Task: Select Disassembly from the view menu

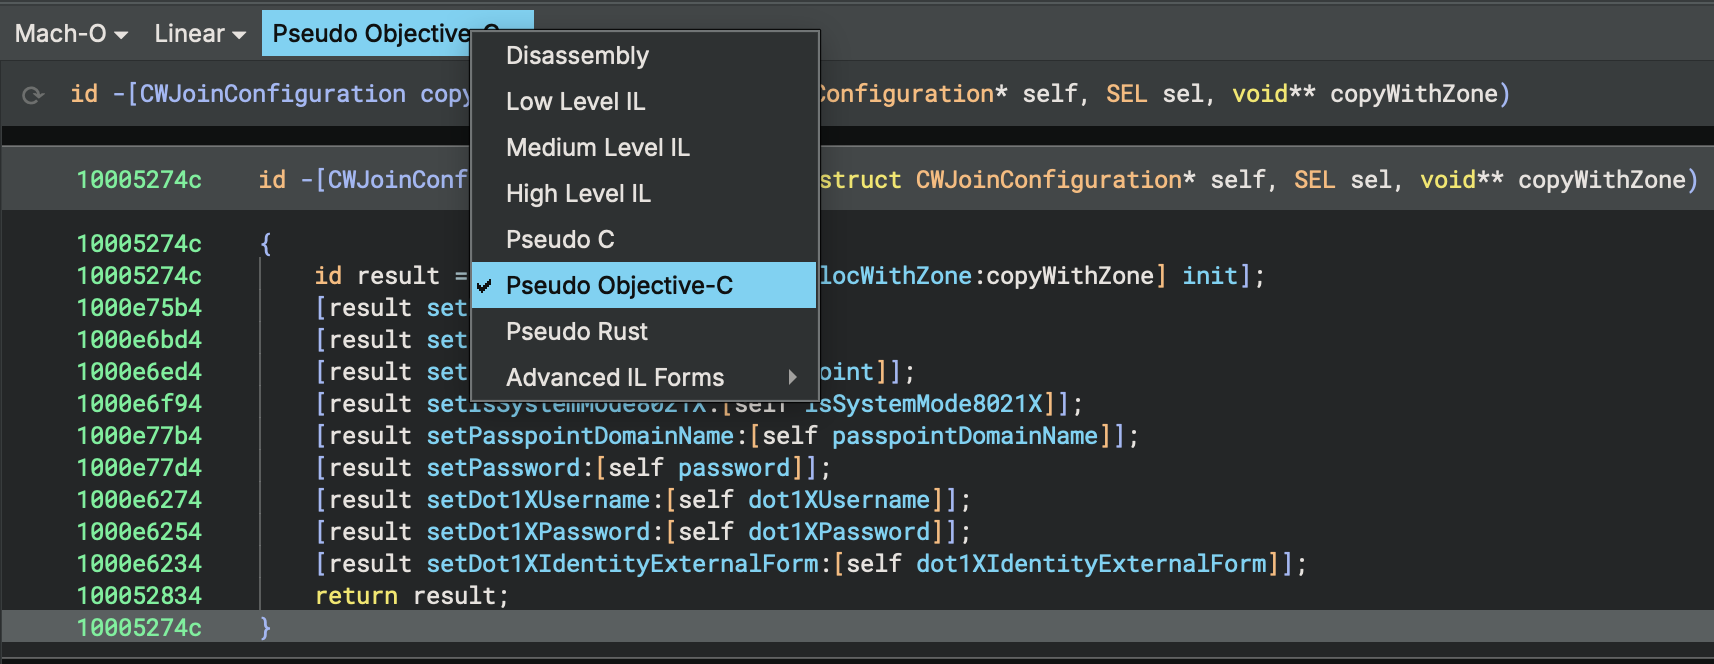Action: (577, 56)
